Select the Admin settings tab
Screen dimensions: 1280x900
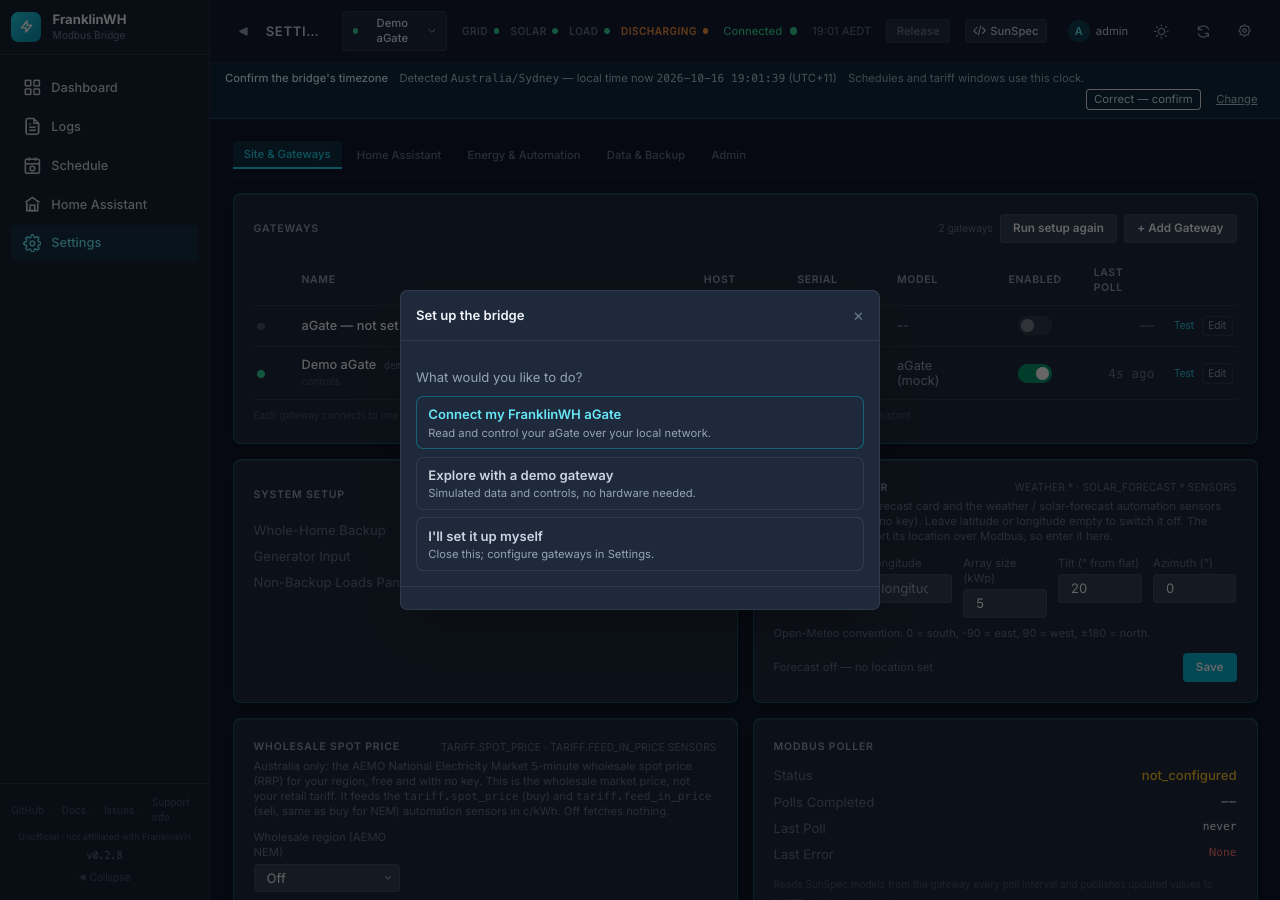click(729, 155)
